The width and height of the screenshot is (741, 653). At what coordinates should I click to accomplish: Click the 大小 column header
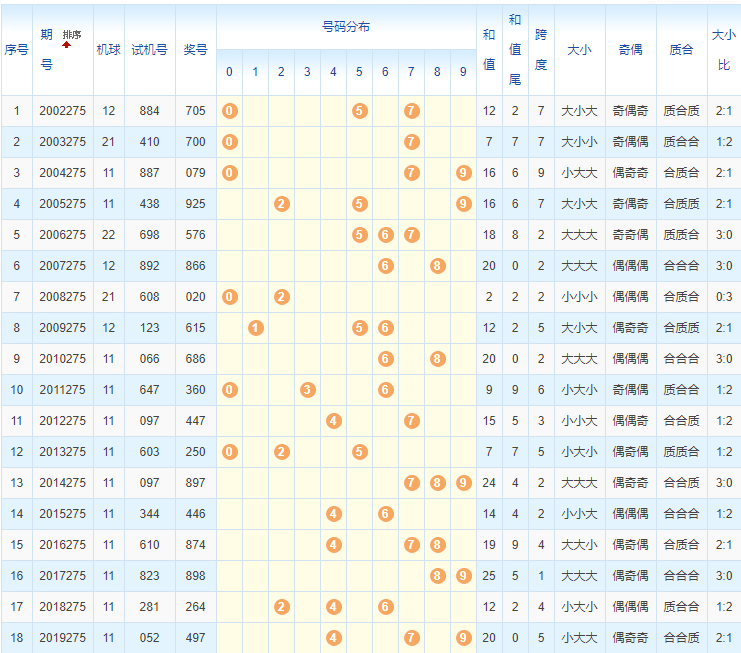tap(579, 49)
